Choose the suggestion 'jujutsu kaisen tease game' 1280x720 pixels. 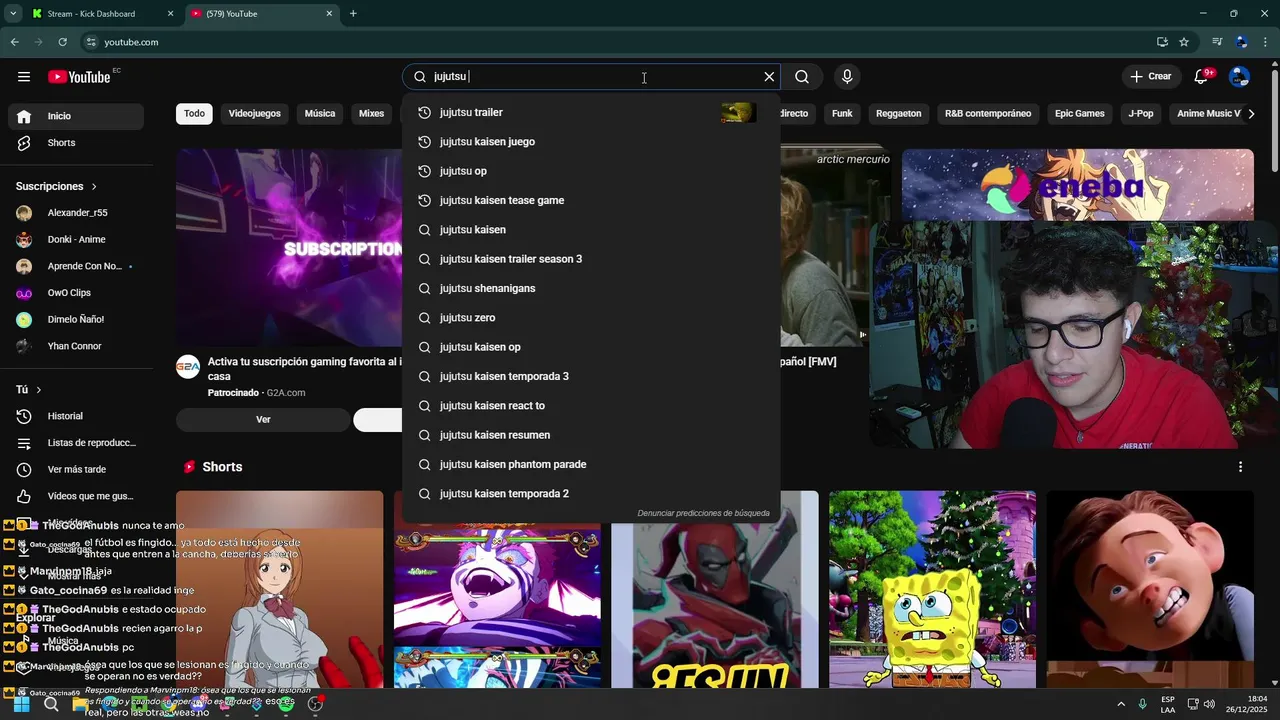tap(591, 201)
